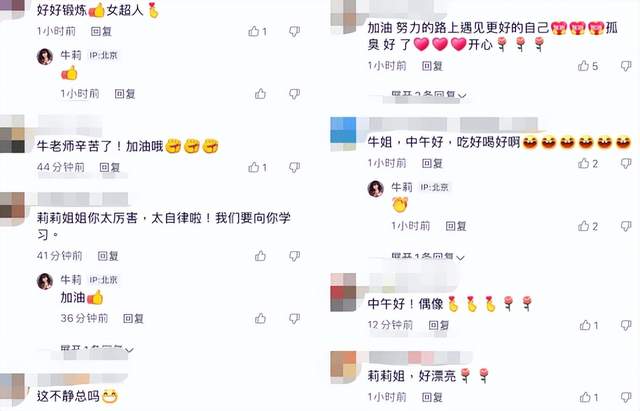Dislike the 好好锻炼 女超人 comment

point(294,31)
